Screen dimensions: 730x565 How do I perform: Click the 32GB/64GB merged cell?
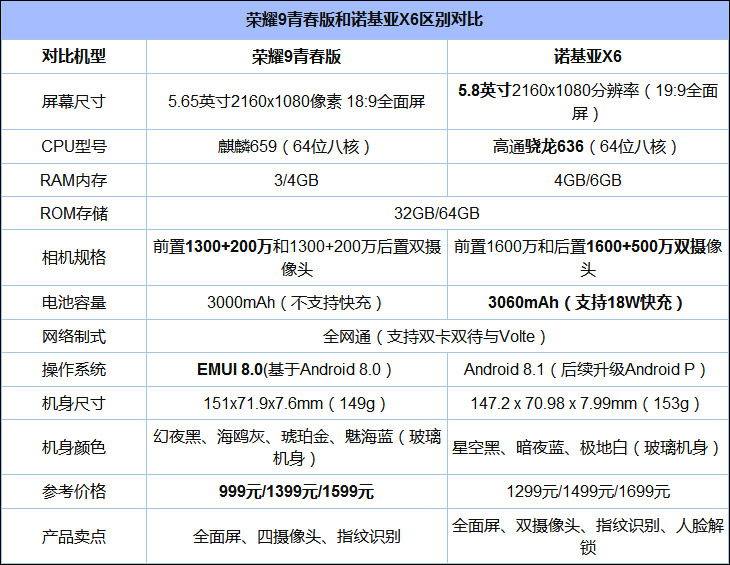click(x=437, y=213)
